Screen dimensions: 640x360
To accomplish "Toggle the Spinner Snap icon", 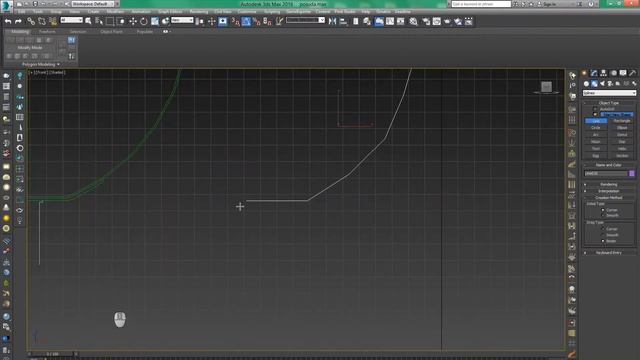I will pos(267,21).
